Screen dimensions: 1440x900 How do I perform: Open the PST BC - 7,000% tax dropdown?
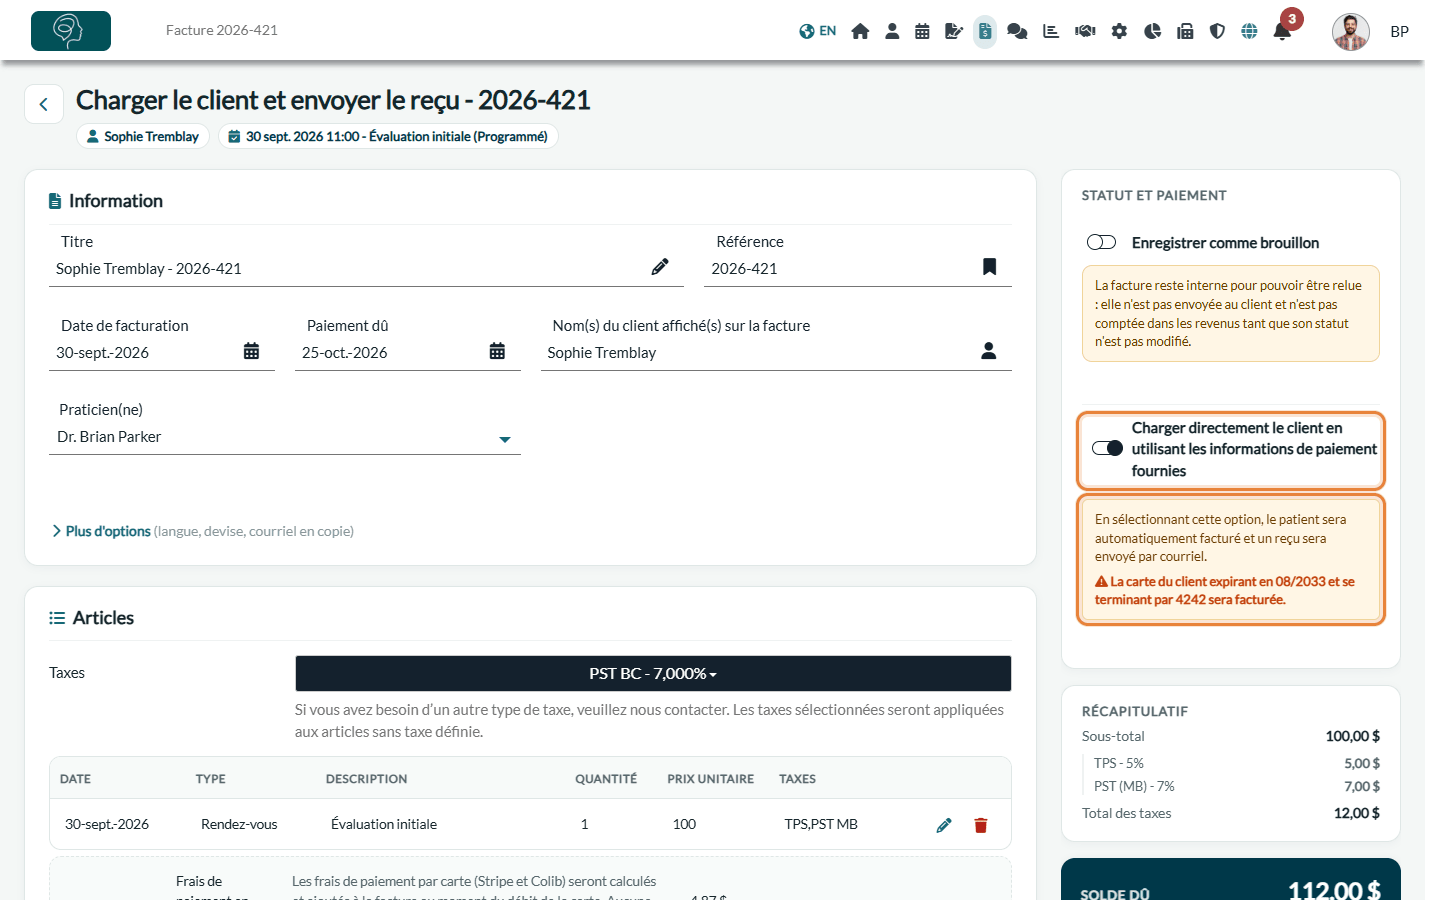(x=653, y=673)
